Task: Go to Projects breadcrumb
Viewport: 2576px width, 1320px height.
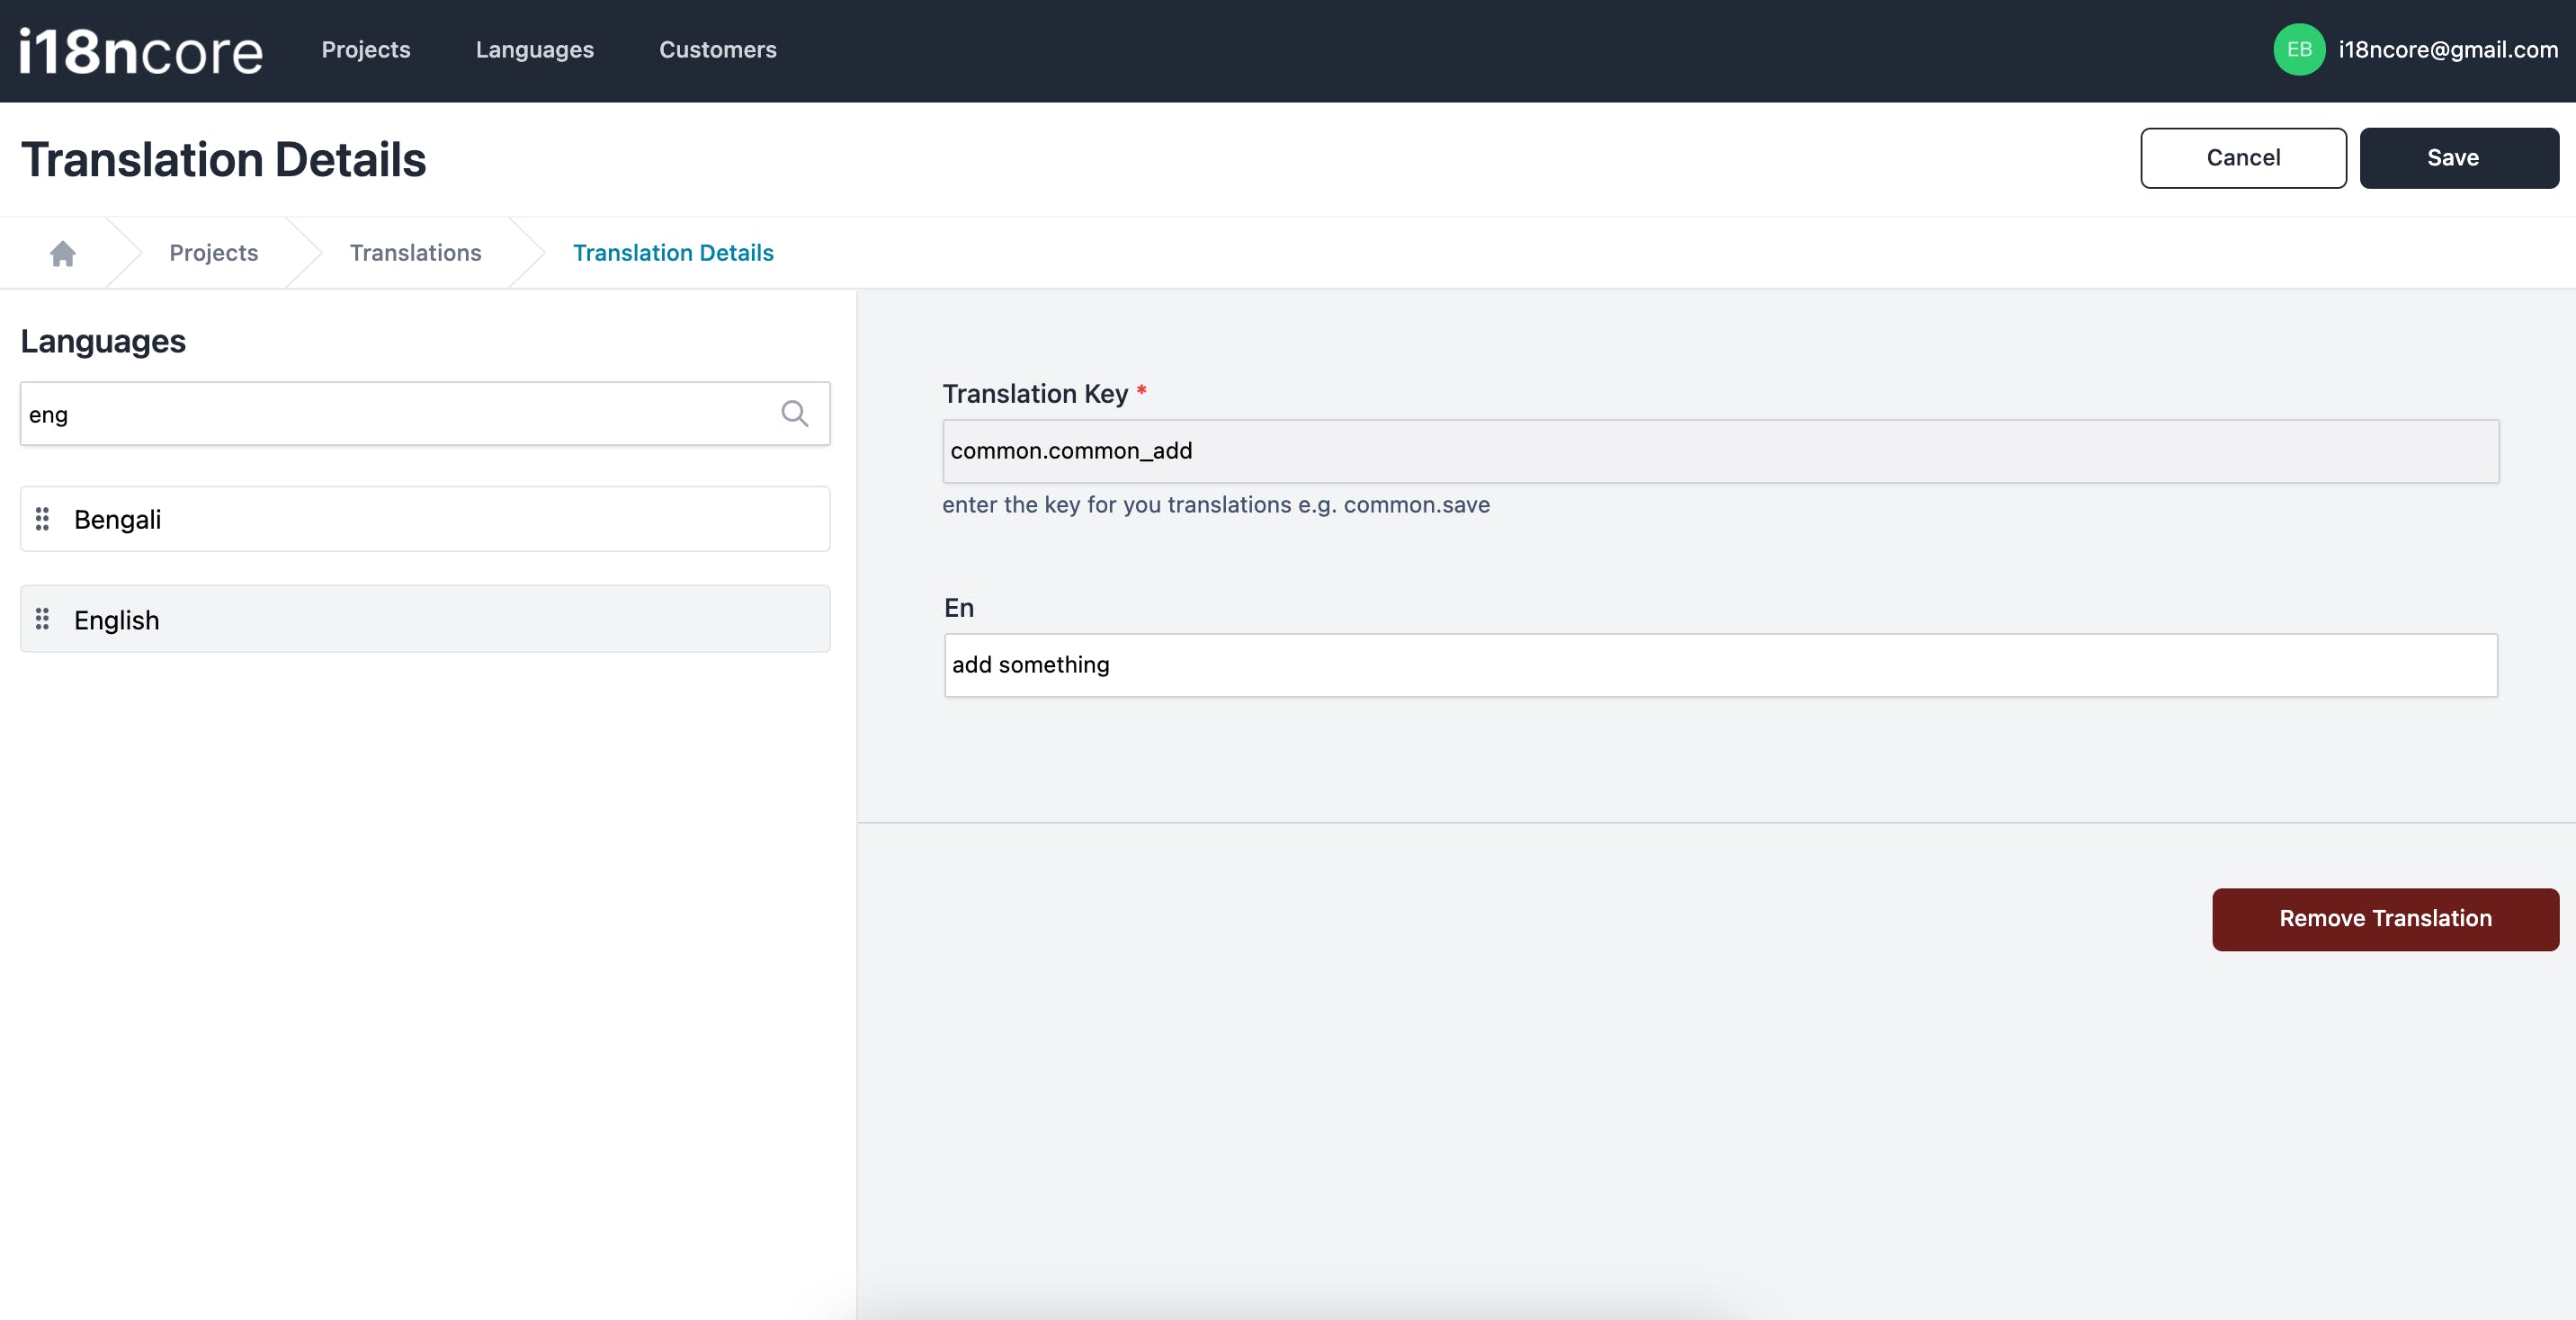Action: [x=213, y=253]
